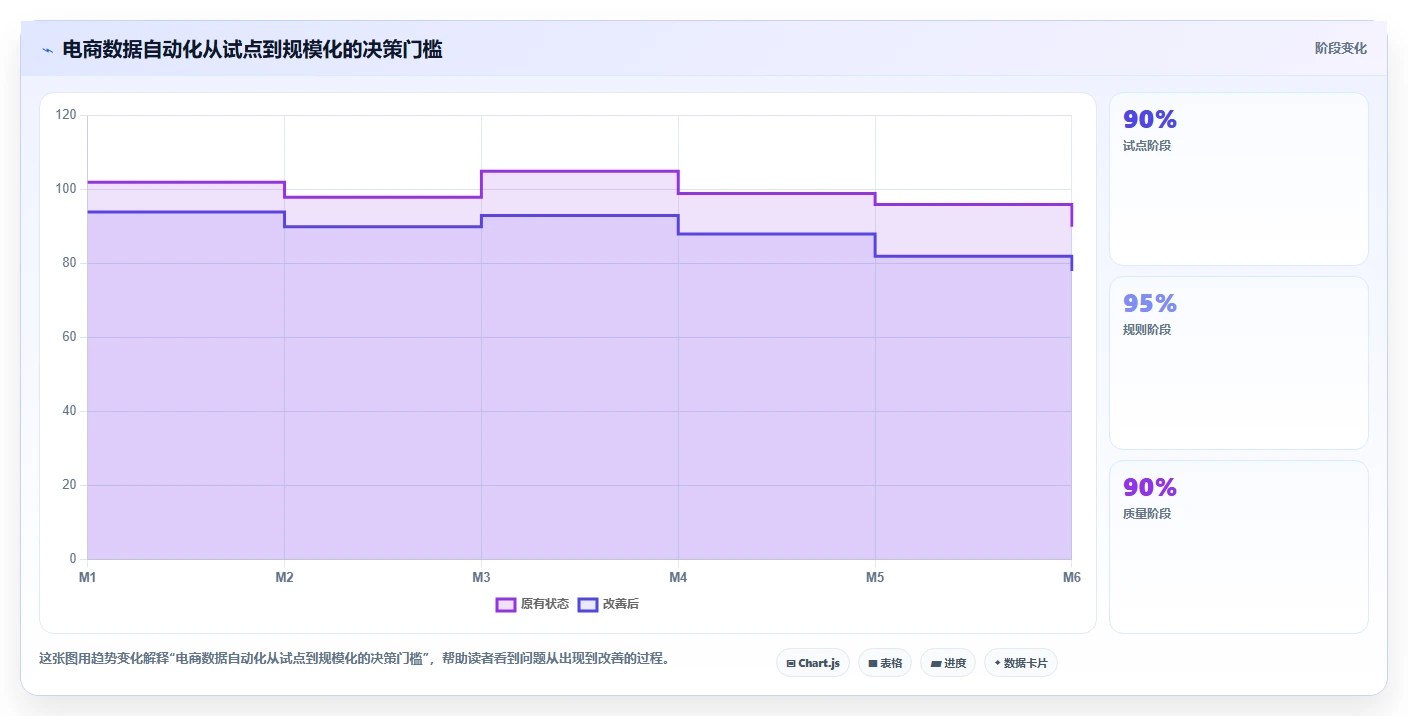Click the 质量阶段 label
This screenshot has height=716, width=1408.
point(1147,514)
